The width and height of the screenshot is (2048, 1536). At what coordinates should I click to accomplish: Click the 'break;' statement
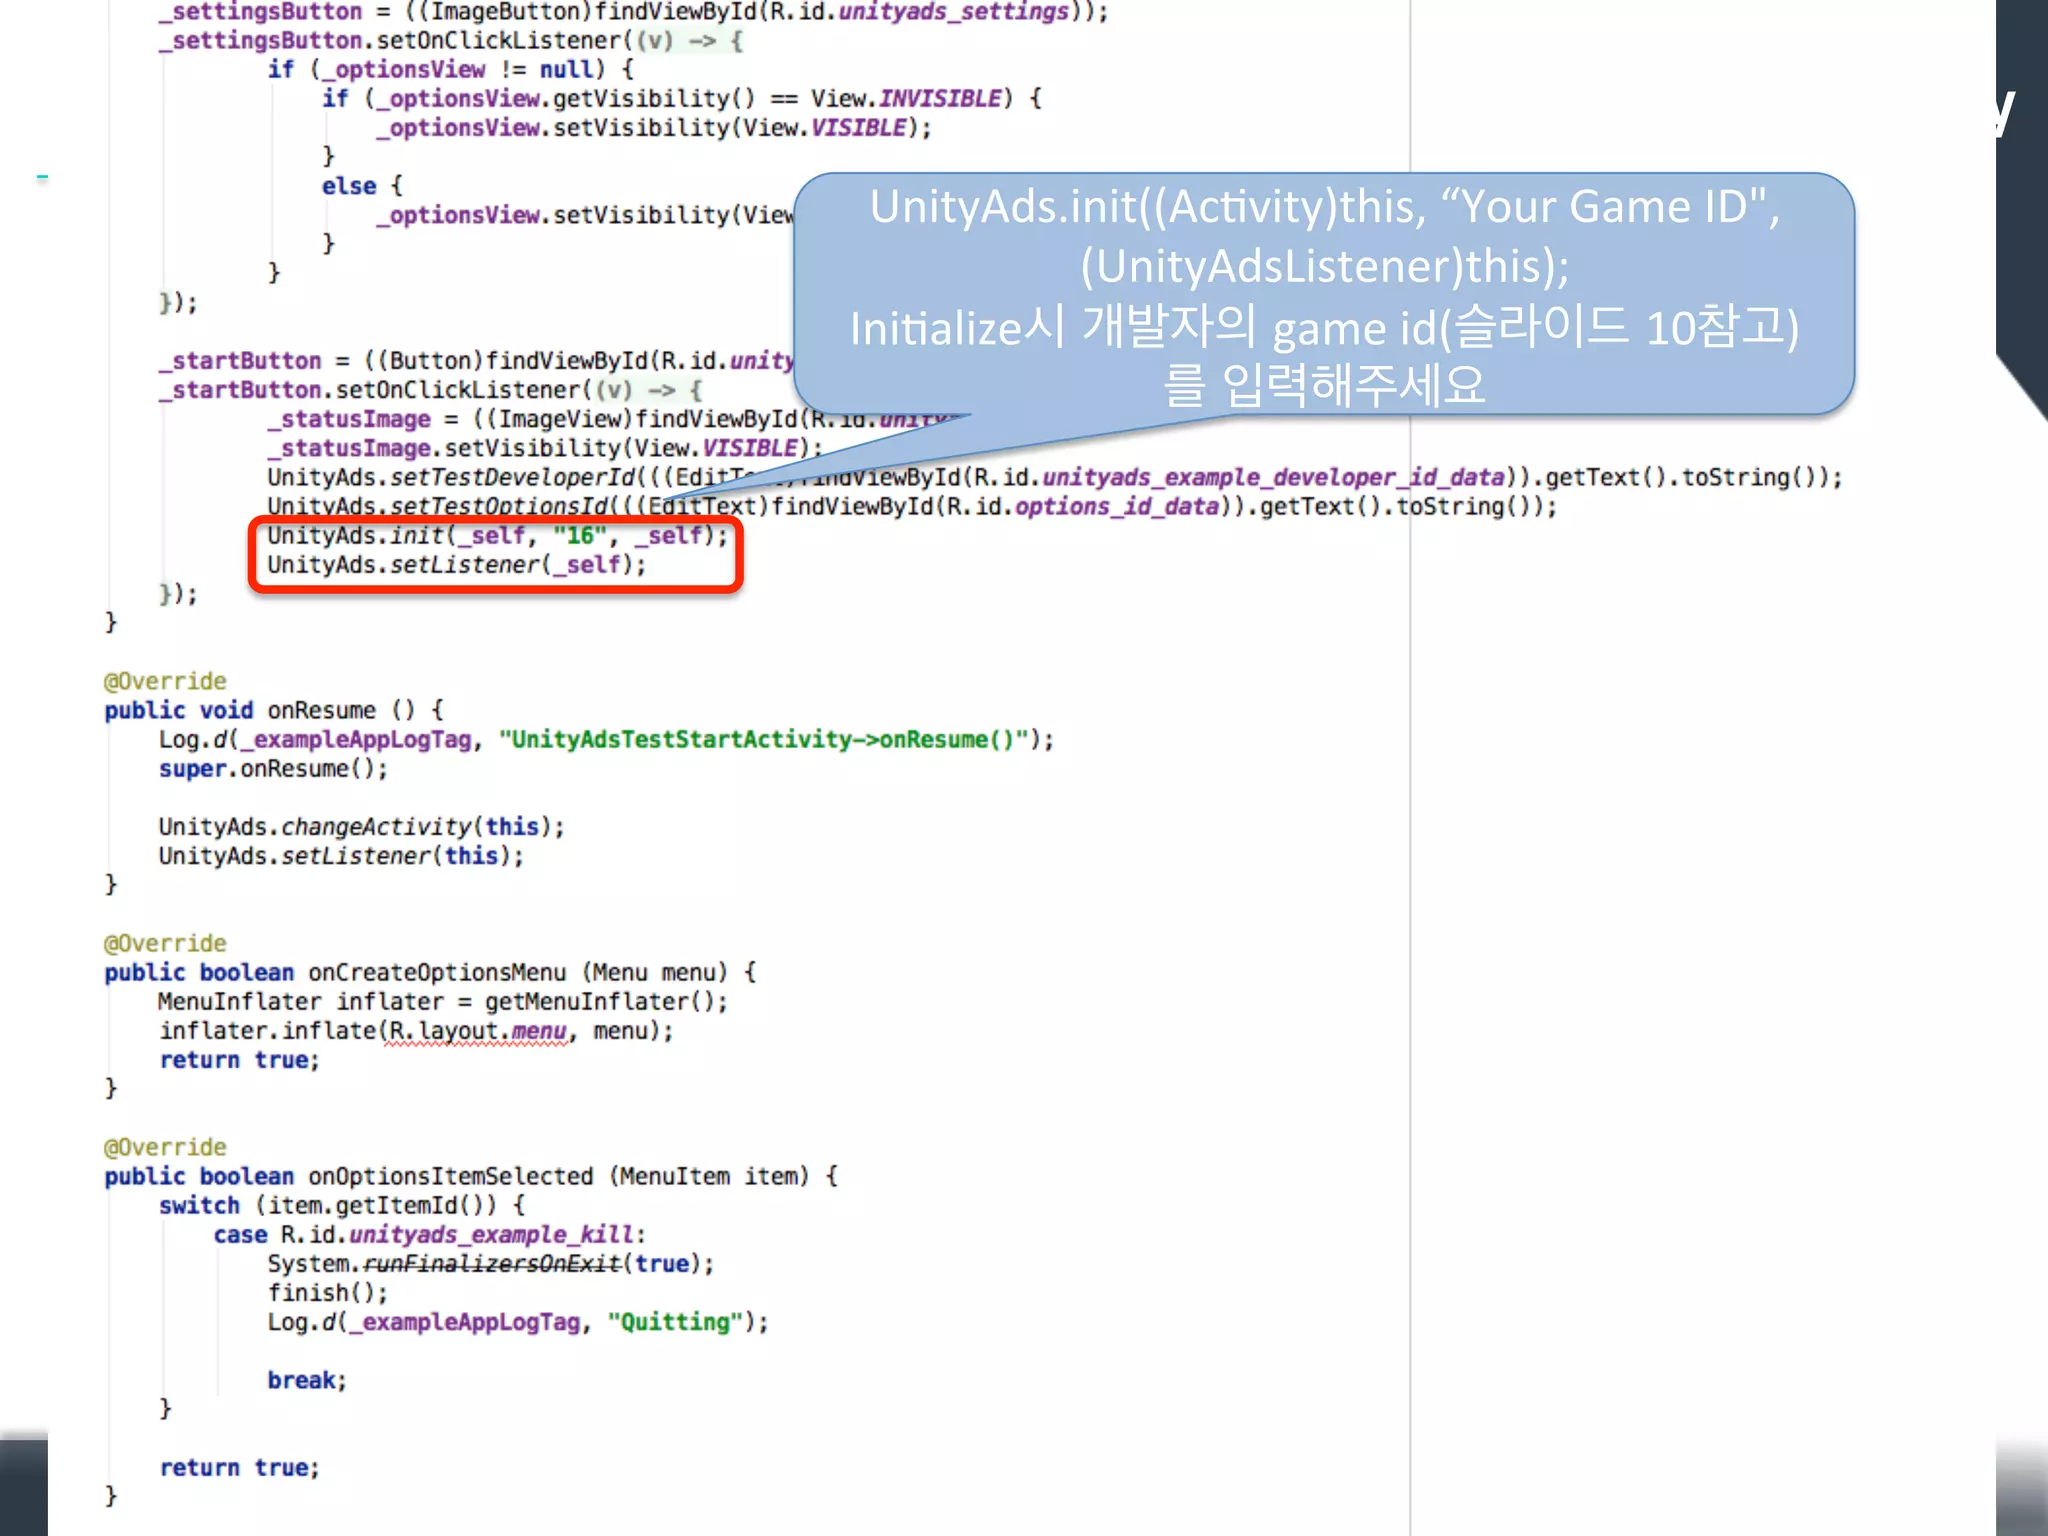(307, 1380)
